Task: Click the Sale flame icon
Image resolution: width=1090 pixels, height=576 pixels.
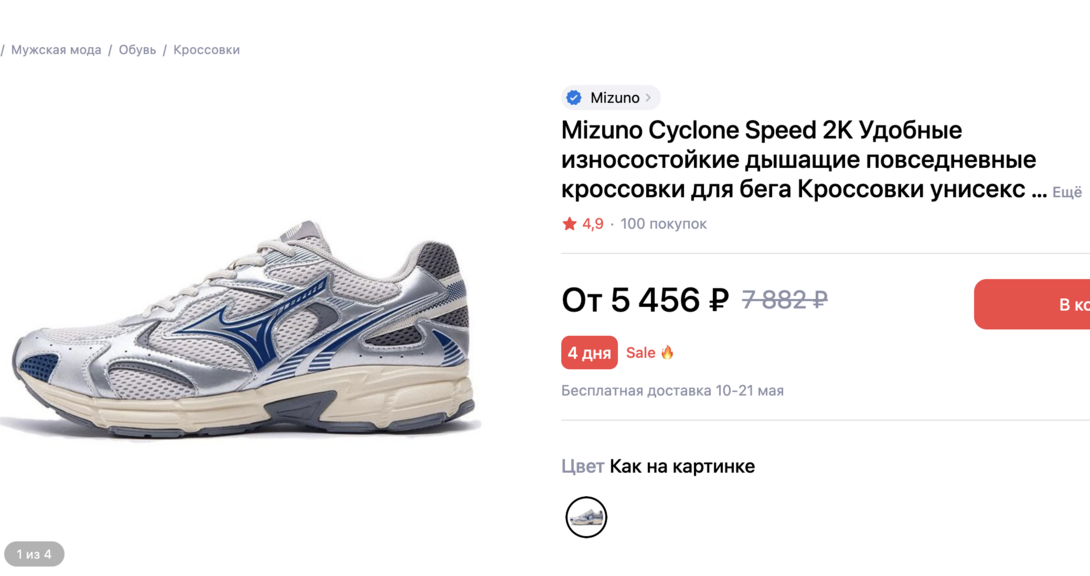Action: [667, 352]
